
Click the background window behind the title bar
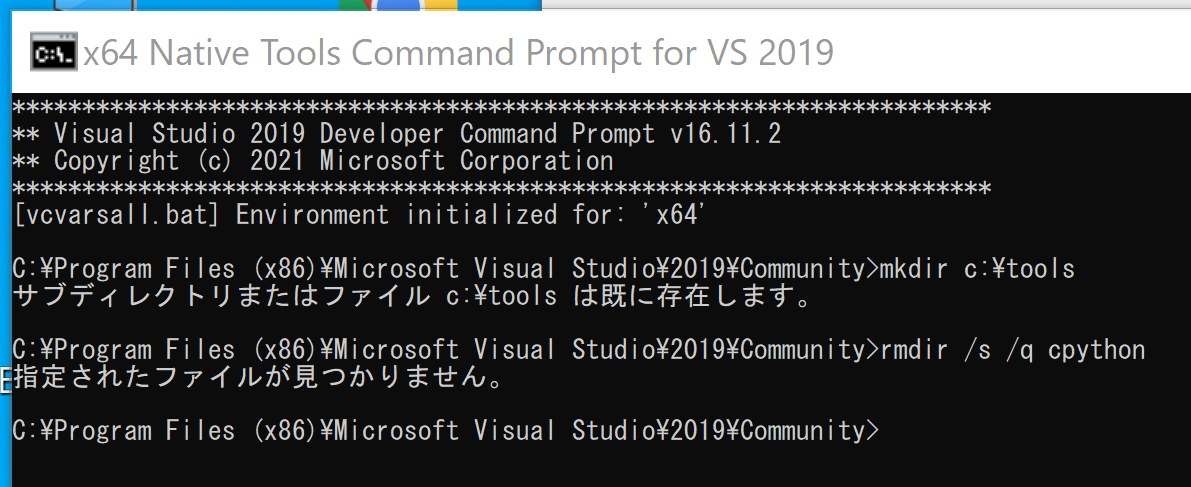866,5
